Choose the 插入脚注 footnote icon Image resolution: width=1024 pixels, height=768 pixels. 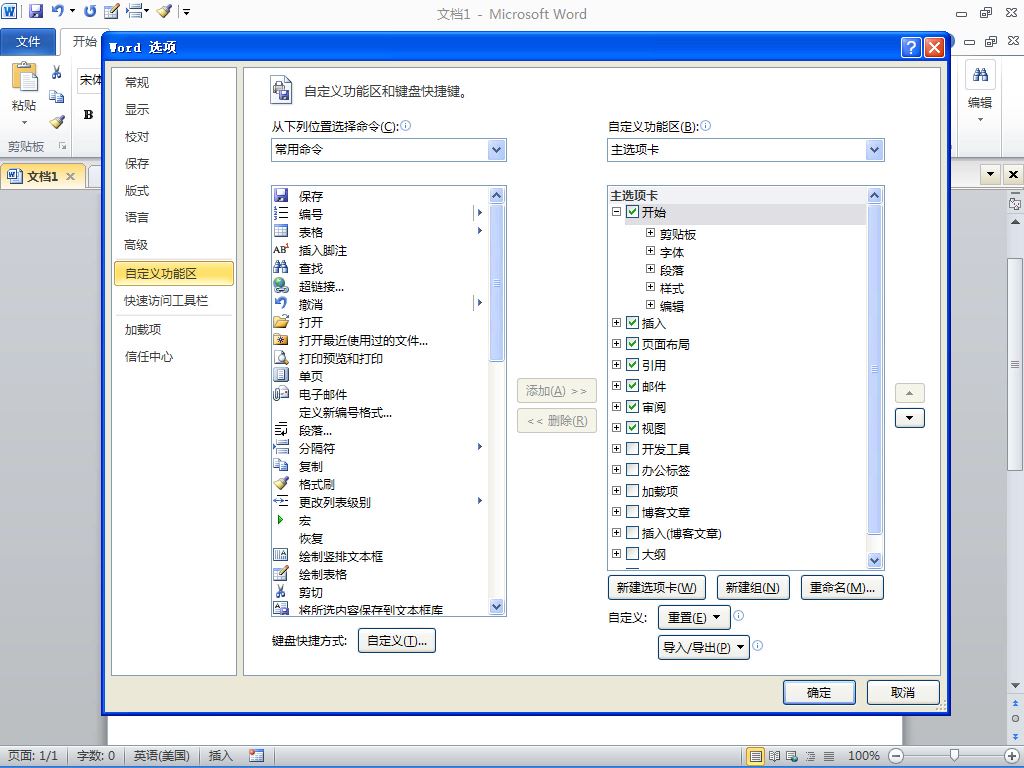pyautogui.click(x=281, y=249)
